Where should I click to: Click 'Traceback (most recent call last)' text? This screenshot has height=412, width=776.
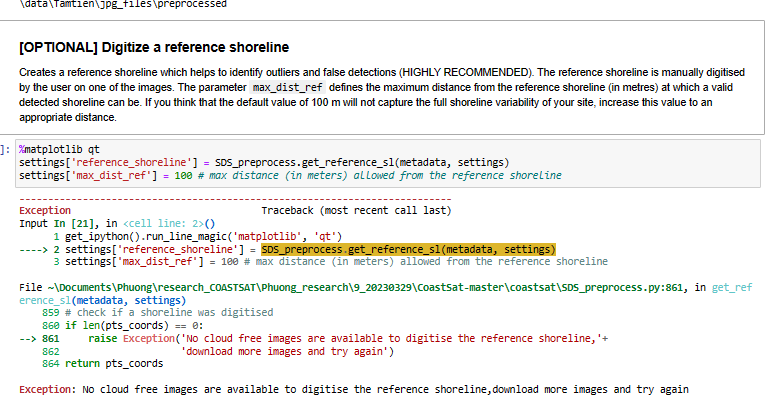pyautogui.click(x=356, y=210)
